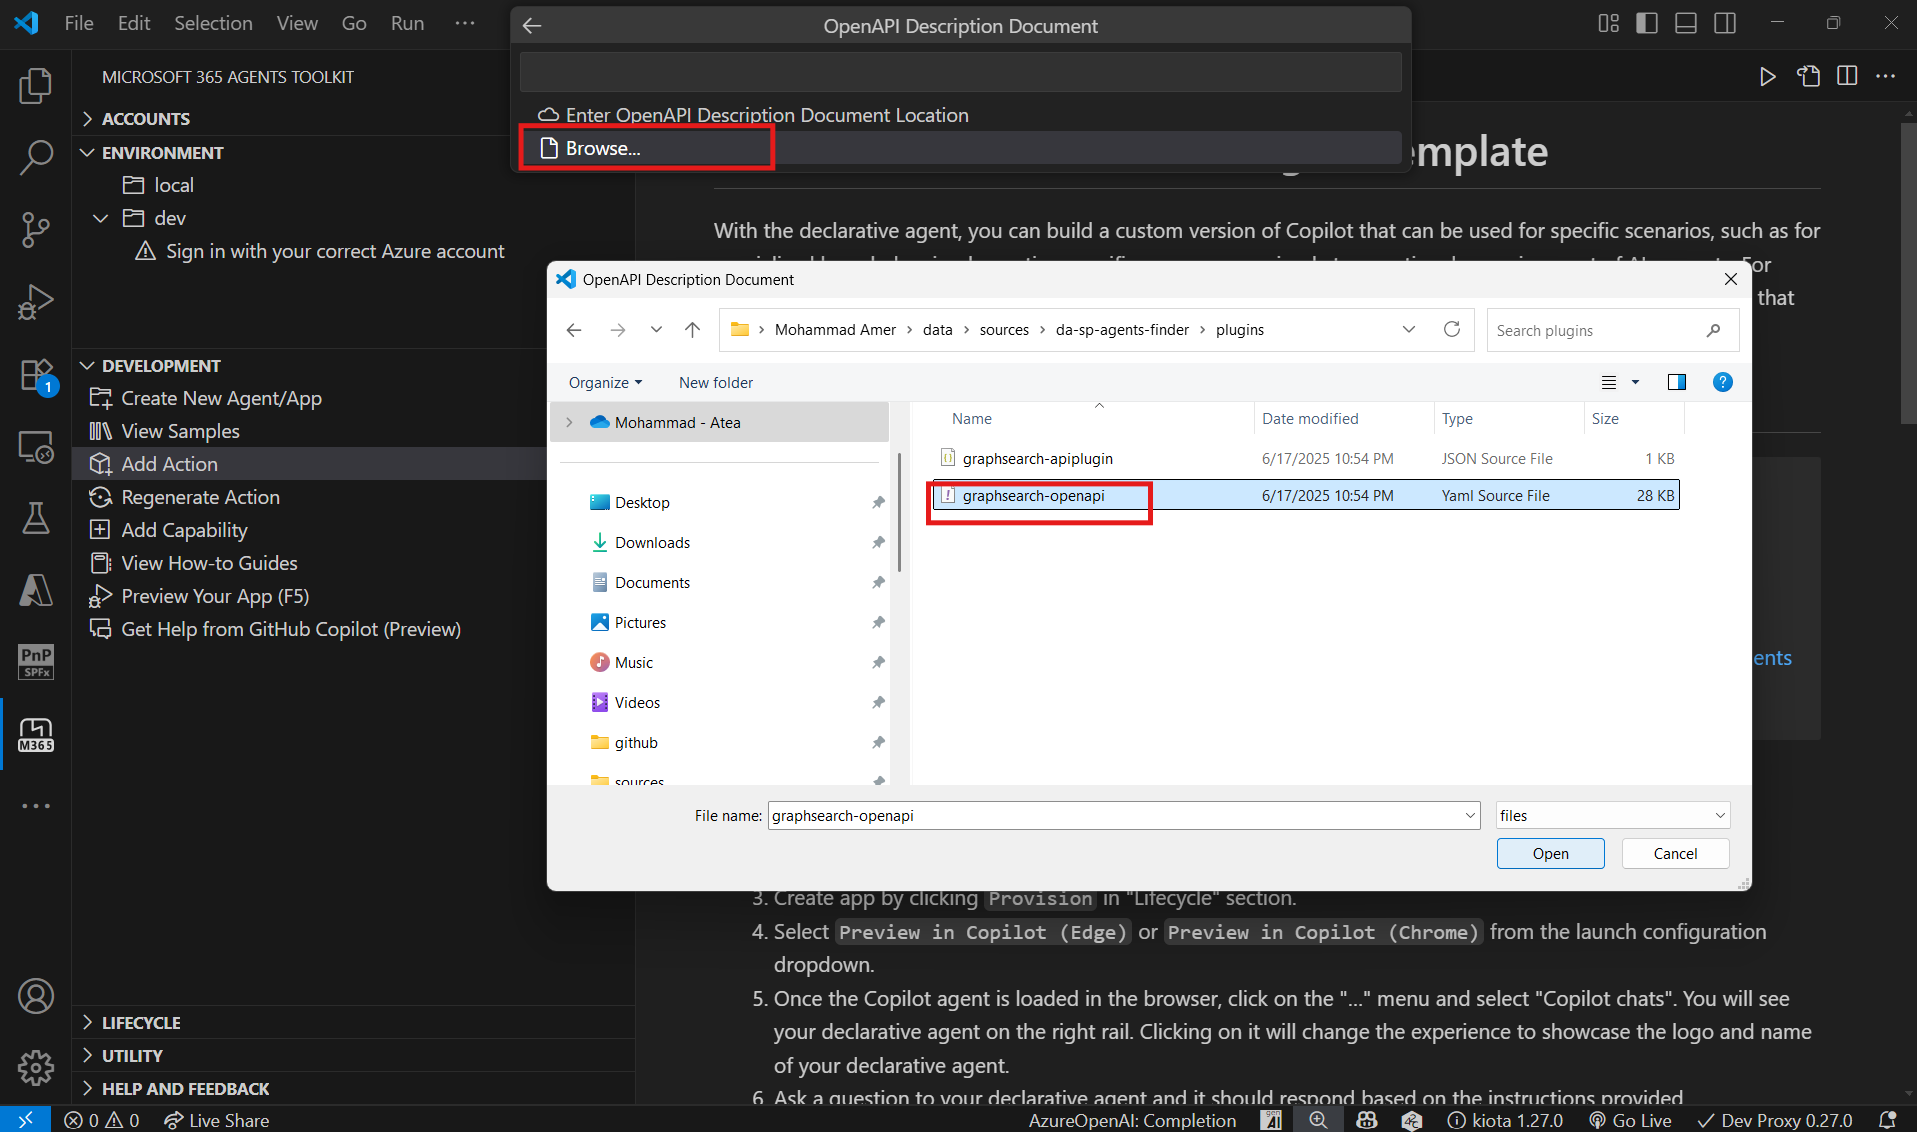Open help in the file dialog
This screenshot has width=1917, height=1132.
(1722, 382)
